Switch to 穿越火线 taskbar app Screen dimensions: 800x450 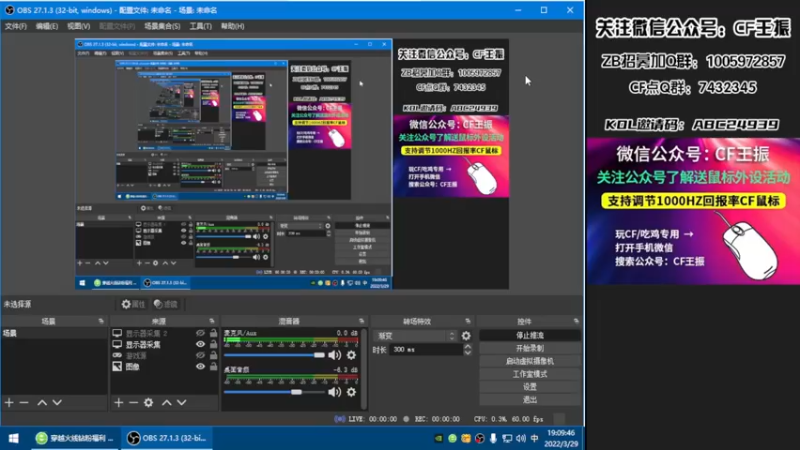click(x=76, y=438)
